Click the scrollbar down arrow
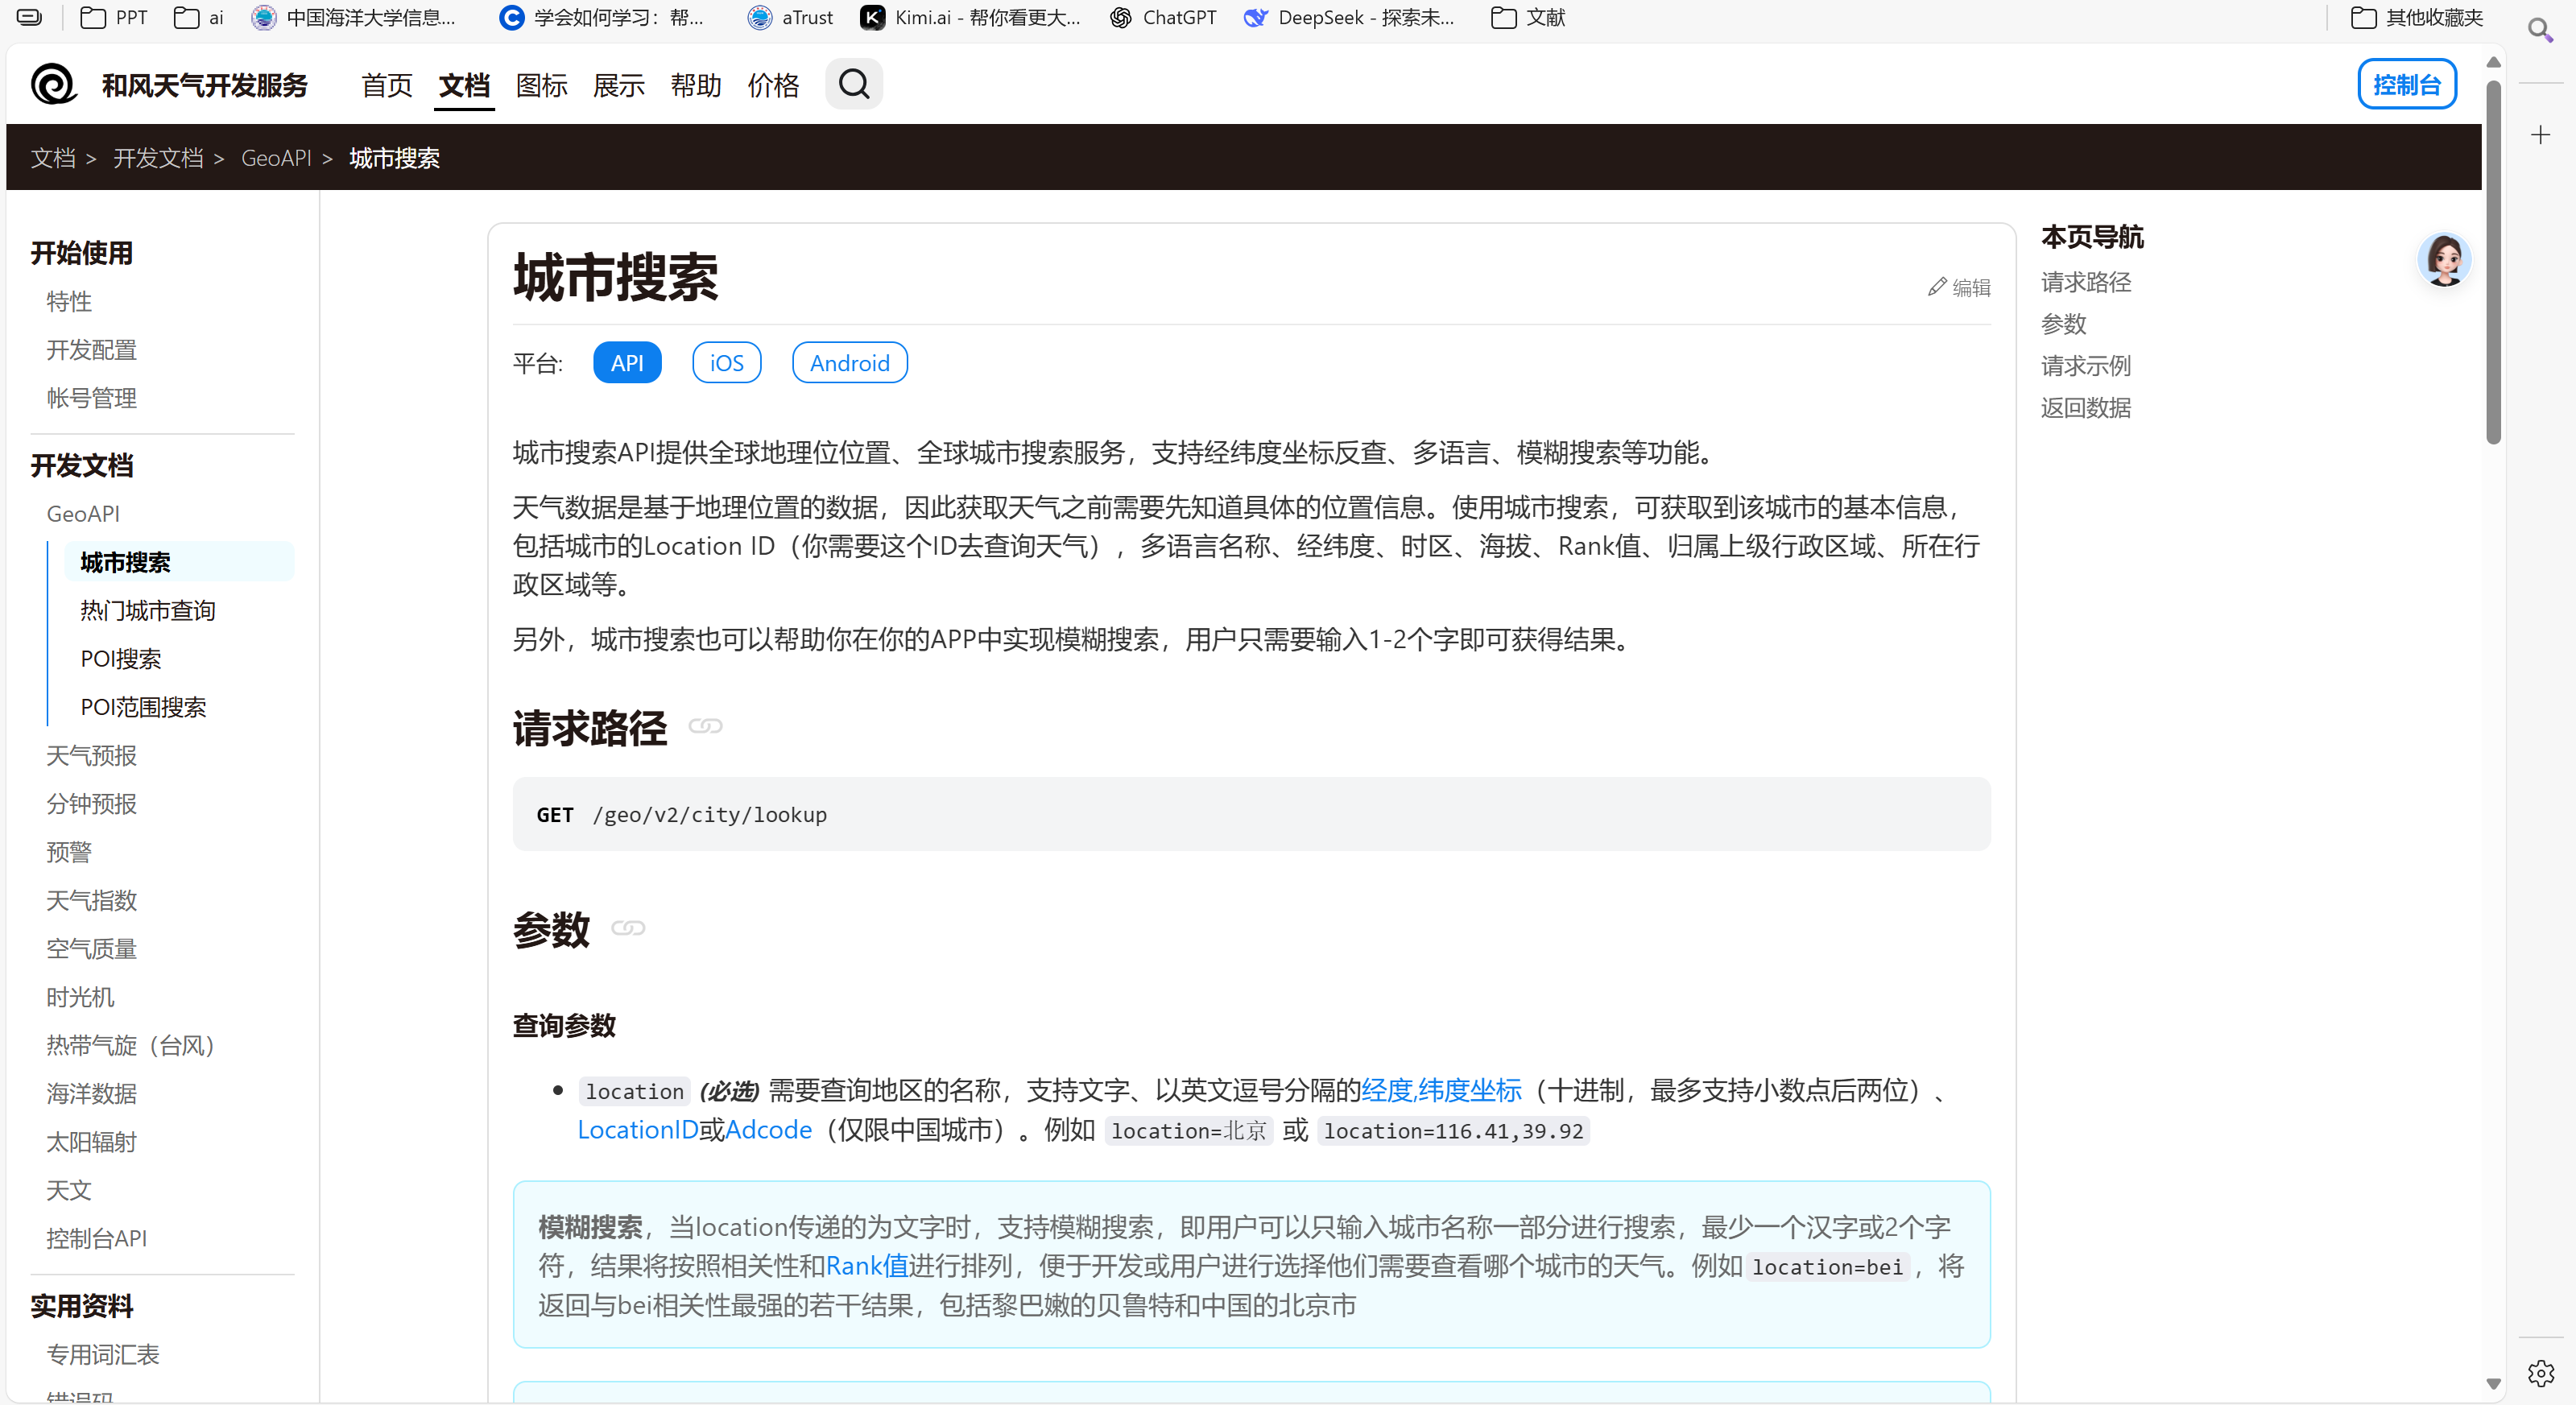Image resolution: width=2576 pixels, height=1405 pixels. (2494, 1385)
